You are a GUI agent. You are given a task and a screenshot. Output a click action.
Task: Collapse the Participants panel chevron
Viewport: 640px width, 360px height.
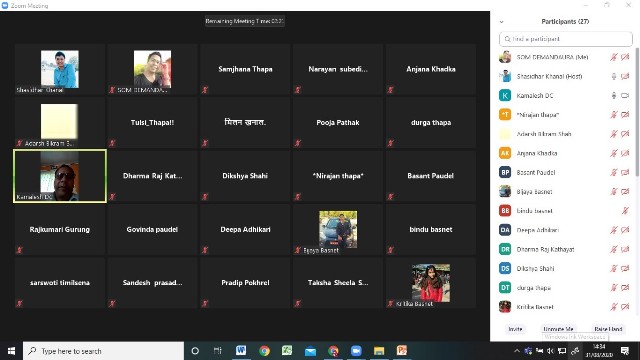[x=502, y=22]
